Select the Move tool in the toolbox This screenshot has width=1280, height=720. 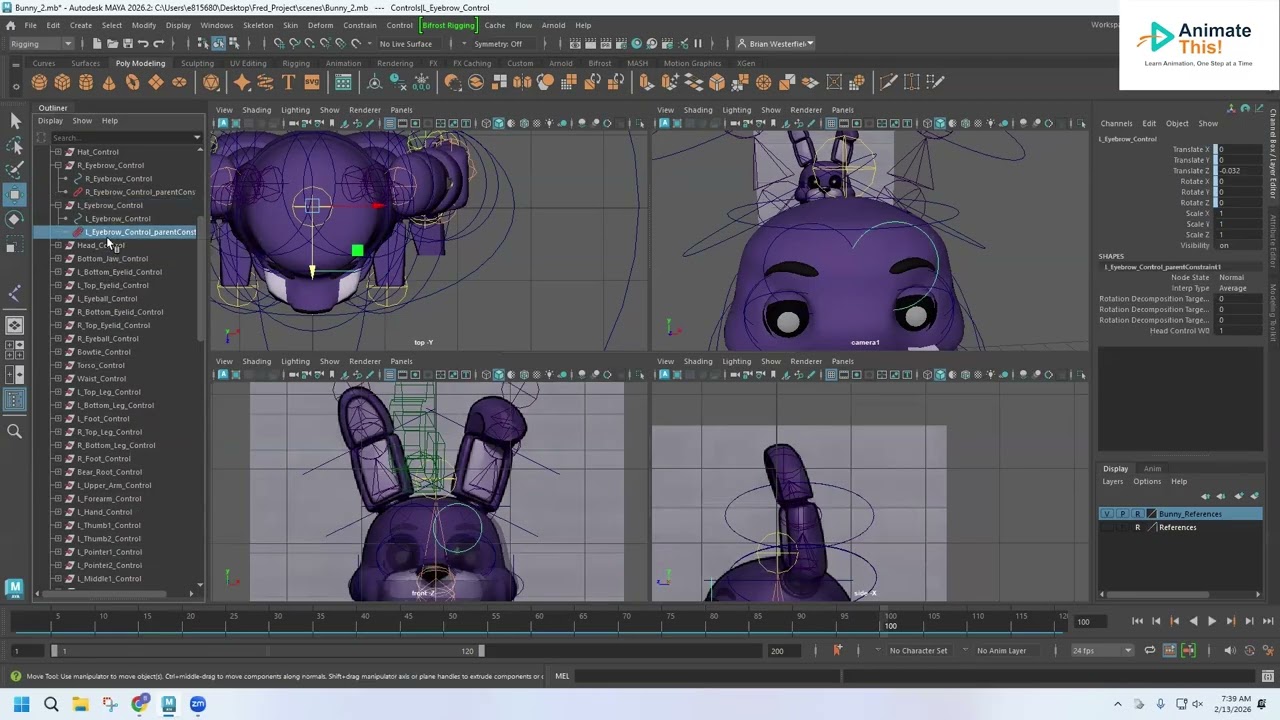pos(15,194)
